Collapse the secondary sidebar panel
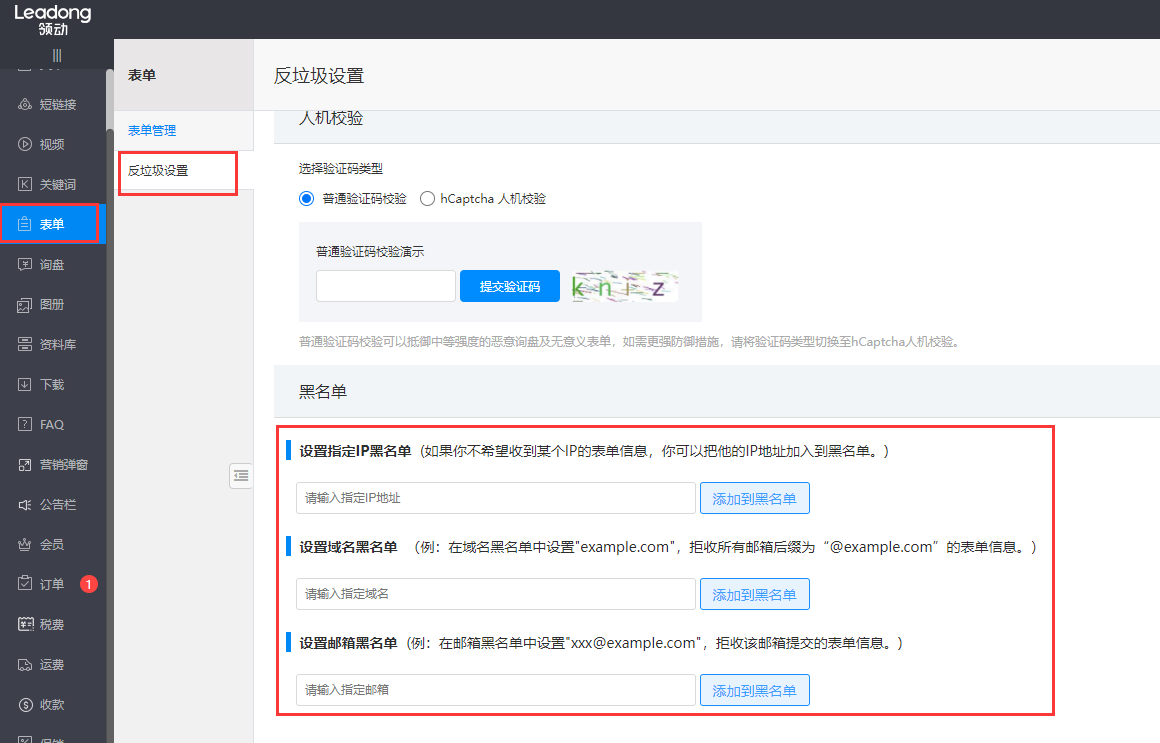This screenshot has width=1160, height=743. pyautogui.click(x=240, y=475)
